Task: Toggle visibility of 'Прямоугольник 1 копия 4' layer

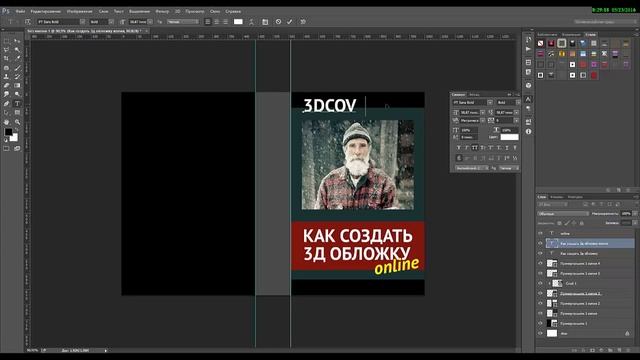Action: click(540, 263)
